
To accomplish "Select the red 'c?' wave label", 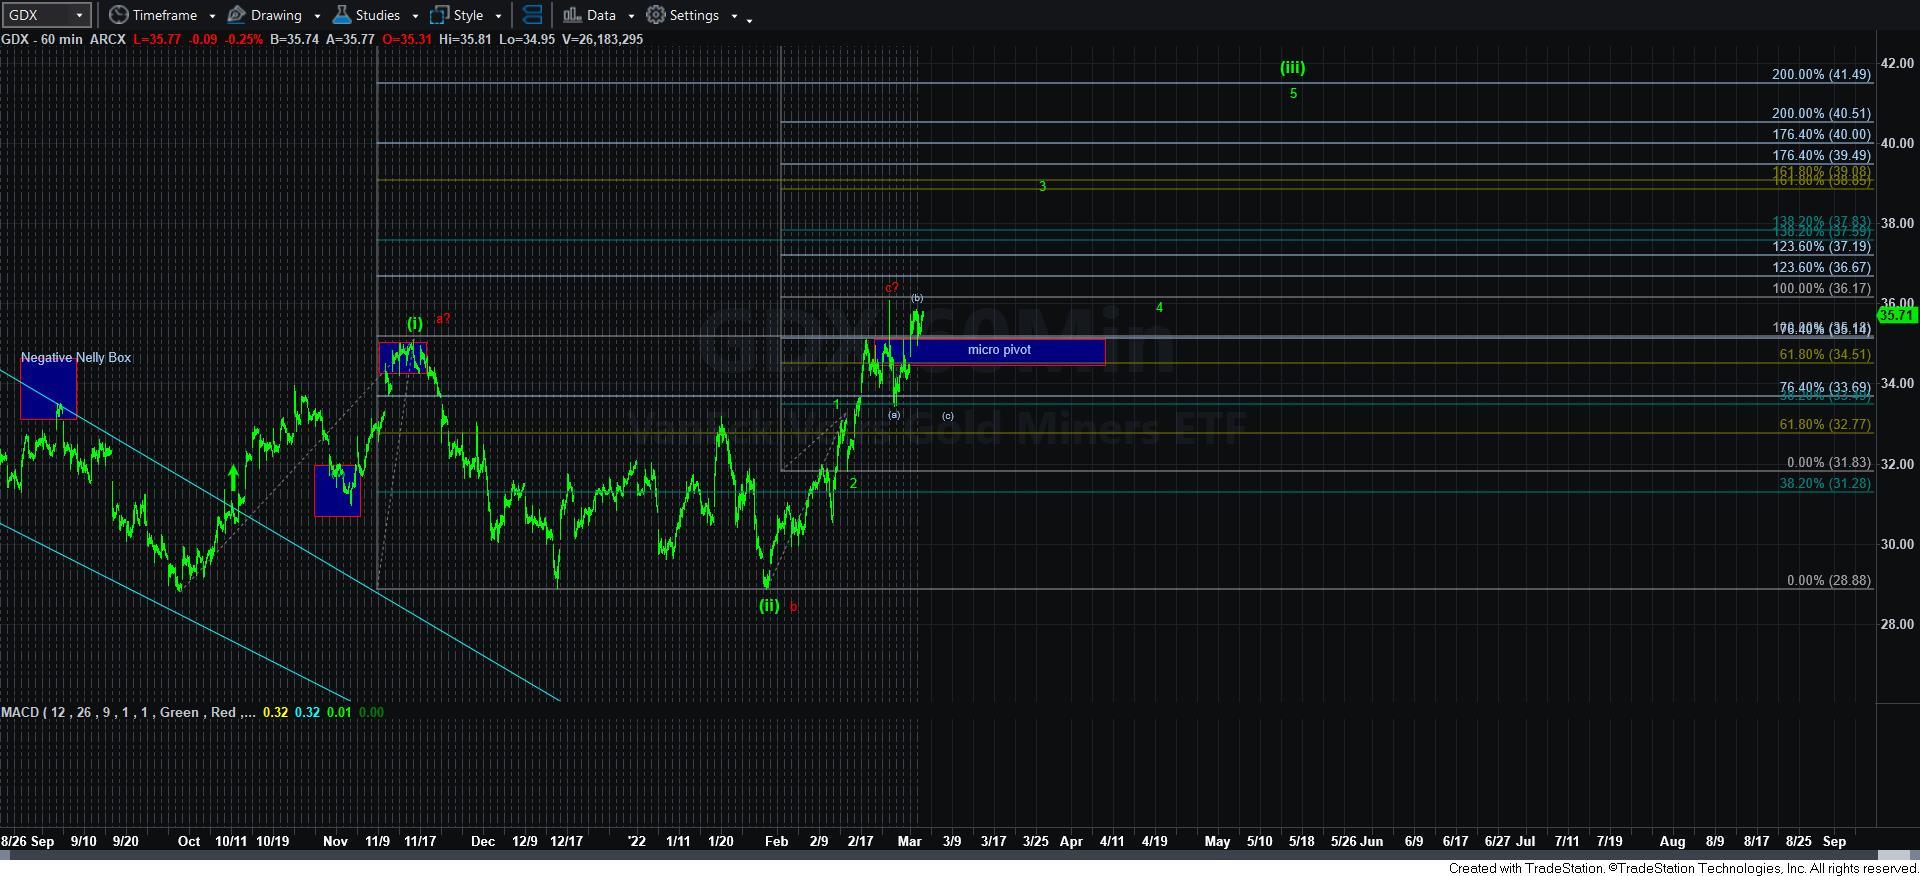I will pyautogui.click(x=891, y=288).
